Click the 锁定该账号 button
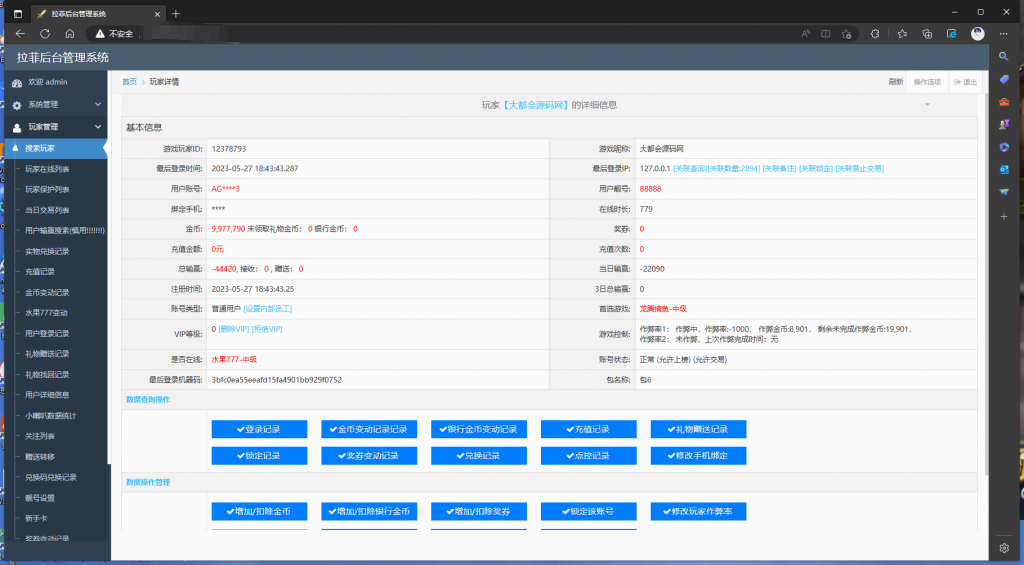Viewport: 1024px width, 565px height. (588, 511)
